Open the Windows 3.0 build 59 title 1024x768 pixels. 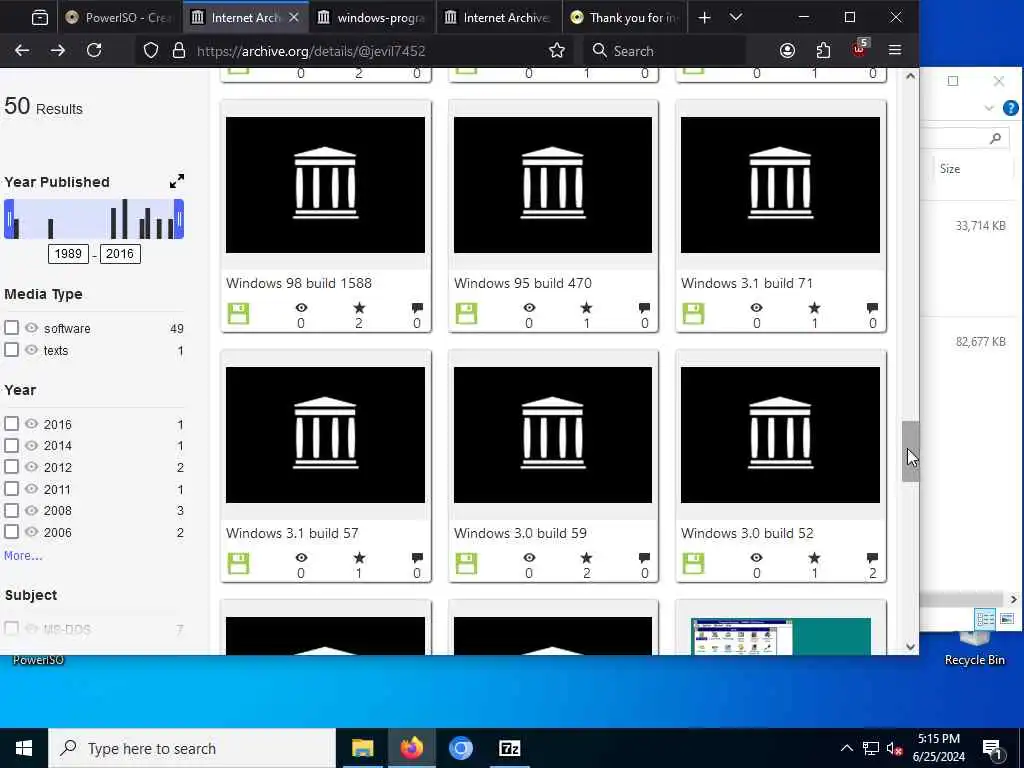tap(520, 533)
